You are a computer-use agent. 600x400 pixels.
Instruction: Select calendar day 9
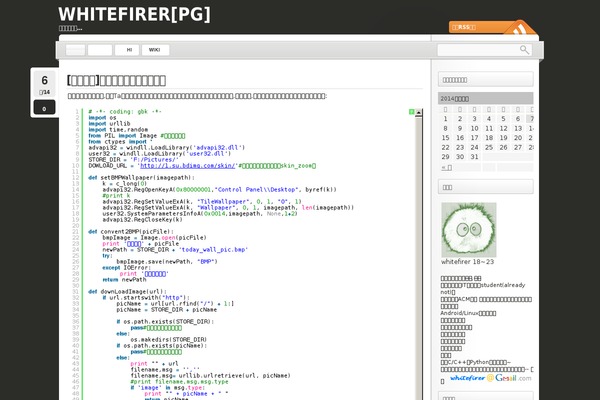460,129
